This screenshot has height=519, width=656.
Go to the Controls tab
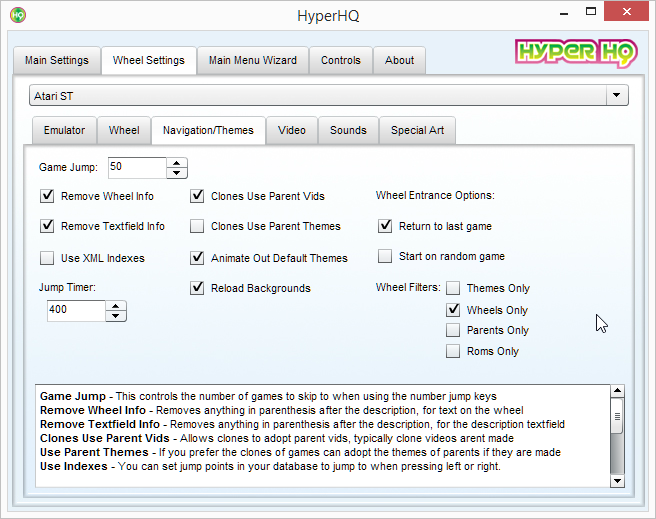coord(341,60)
